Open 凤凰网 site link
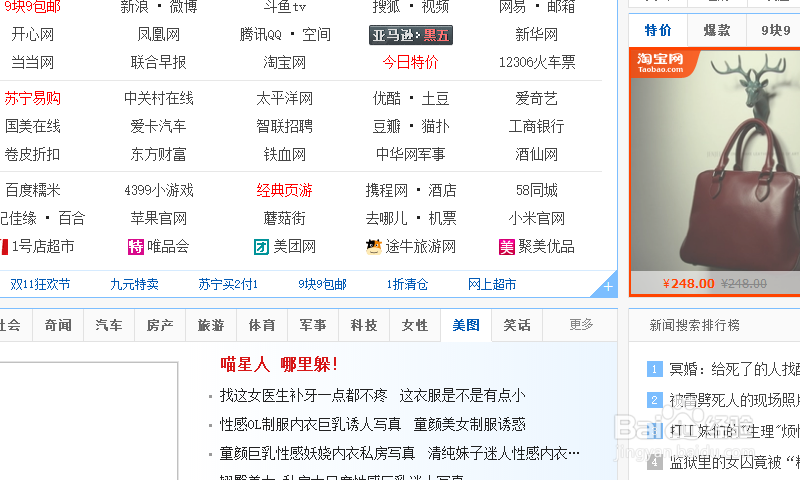Image resolution: width=800 pixels, height=480 pixels. click(x=159, y=35)
